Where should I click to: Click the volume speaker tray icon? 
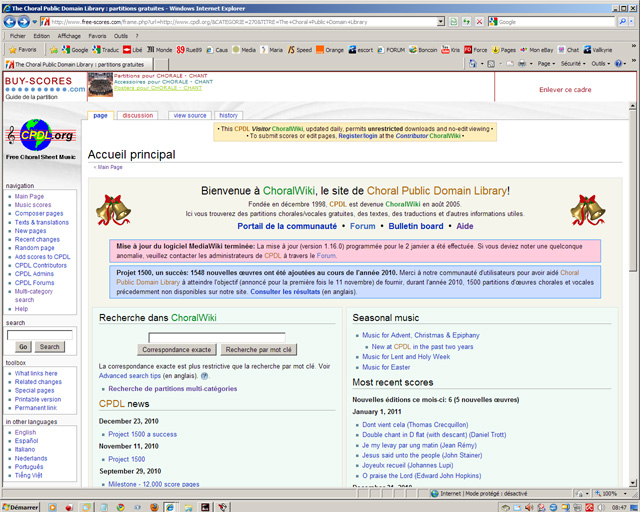click(x=529, y=508)
